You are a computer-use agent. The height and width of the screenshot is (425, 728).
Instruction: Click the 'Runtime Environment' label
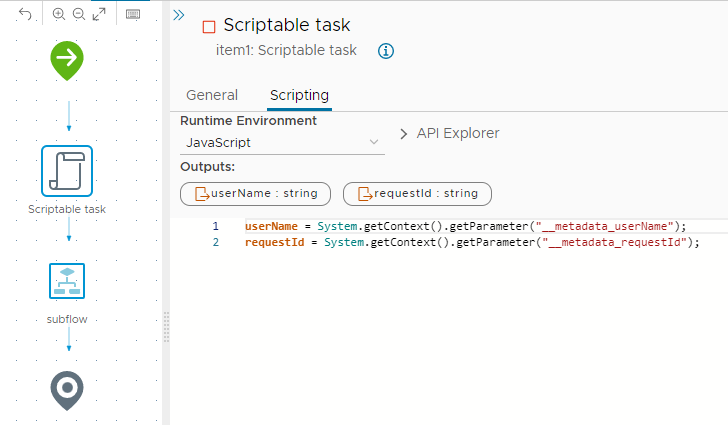tap(248, 121)
